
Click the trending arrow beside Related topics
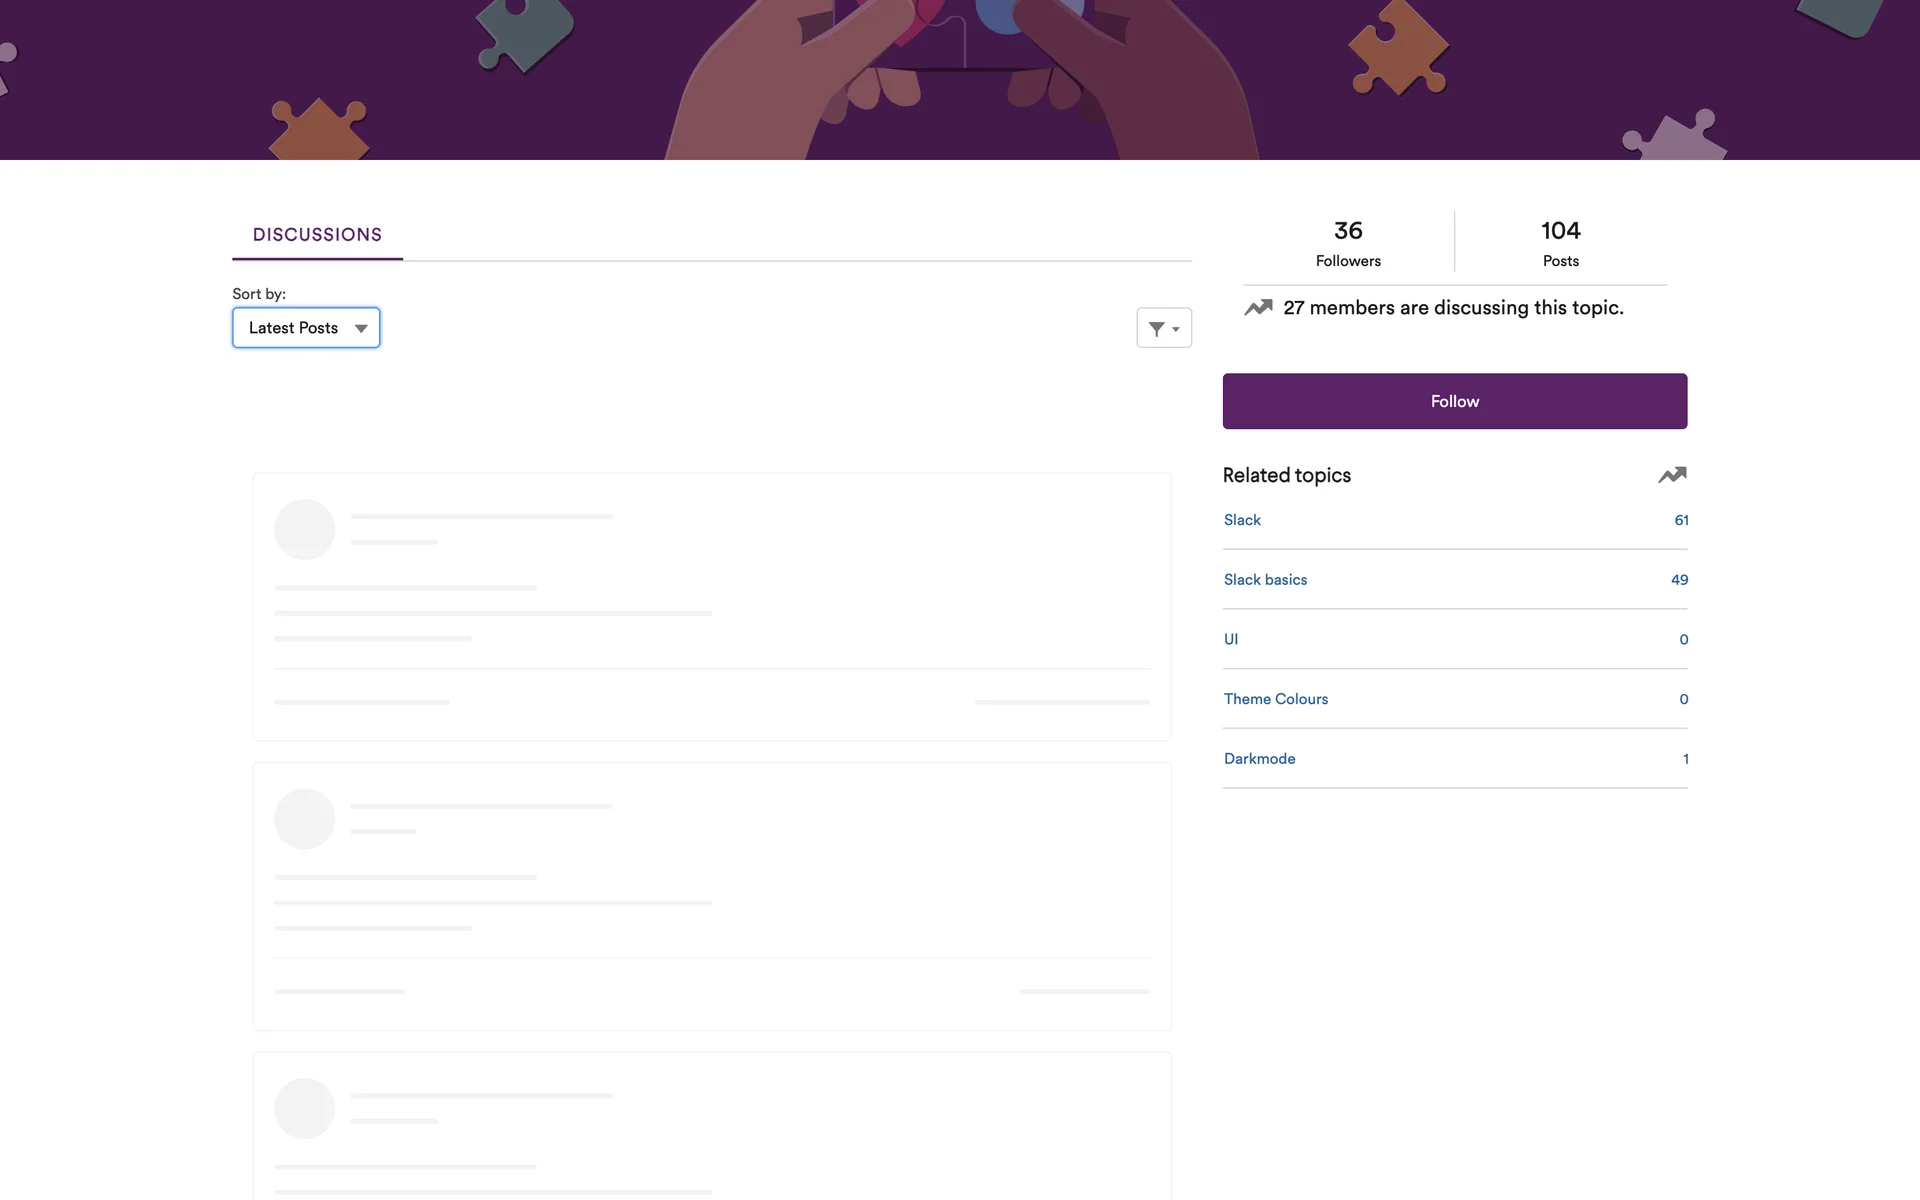tap(1672, 475)
